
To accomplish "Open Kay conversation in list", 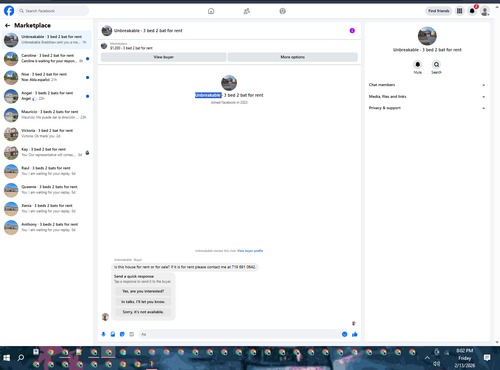I will click(47, 152).
